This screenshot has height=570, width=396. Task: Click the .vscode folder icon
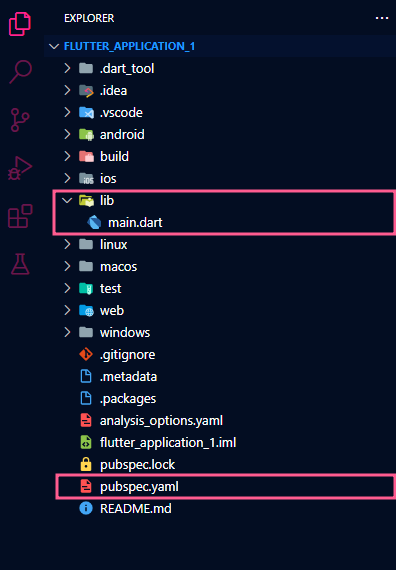point(86,113)
